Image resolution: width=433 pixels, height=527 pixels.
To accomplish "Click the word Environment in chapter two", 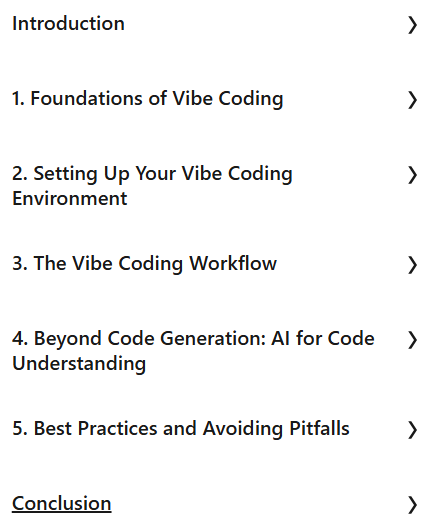I will click(70, 198).
